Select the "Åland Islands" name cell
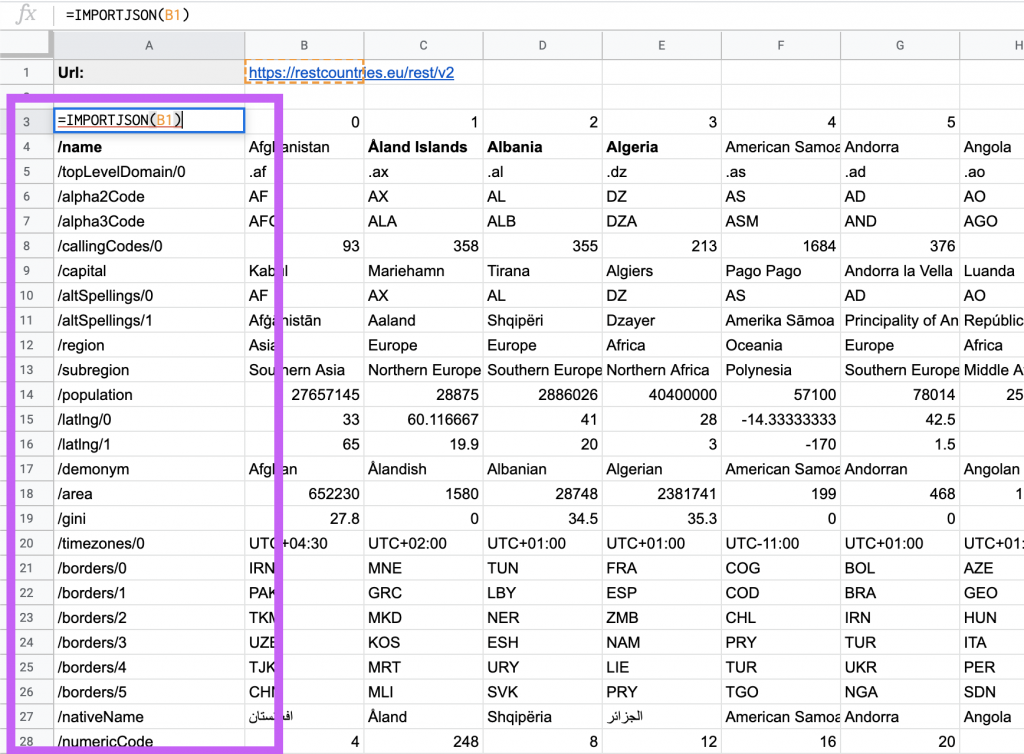This screenshot has height=754, width=1024. click(x=423, y=147)
